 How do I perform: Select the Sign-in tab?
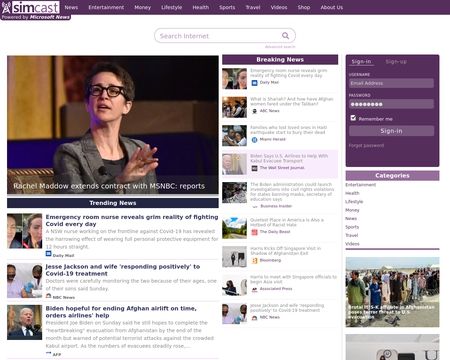pyautogui.click(x=361, y=62)
